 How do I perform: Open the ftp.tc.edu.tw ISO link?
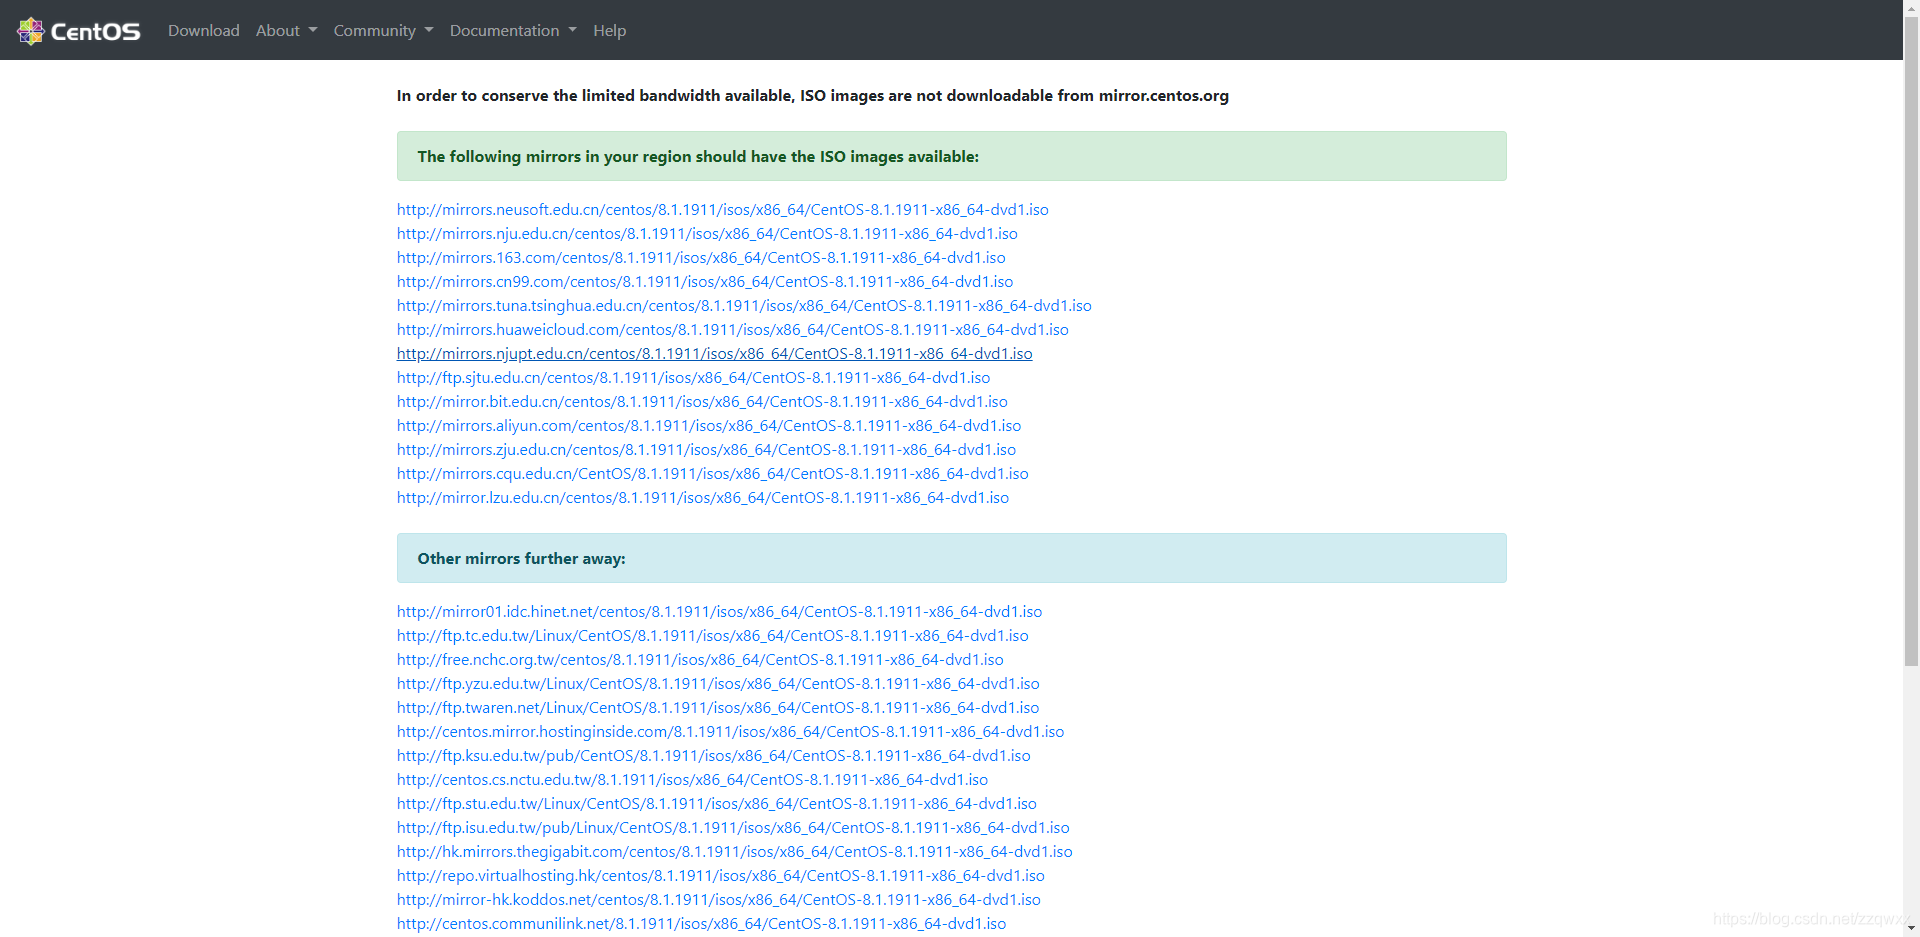pyautogui.click(x=712, y=636)
